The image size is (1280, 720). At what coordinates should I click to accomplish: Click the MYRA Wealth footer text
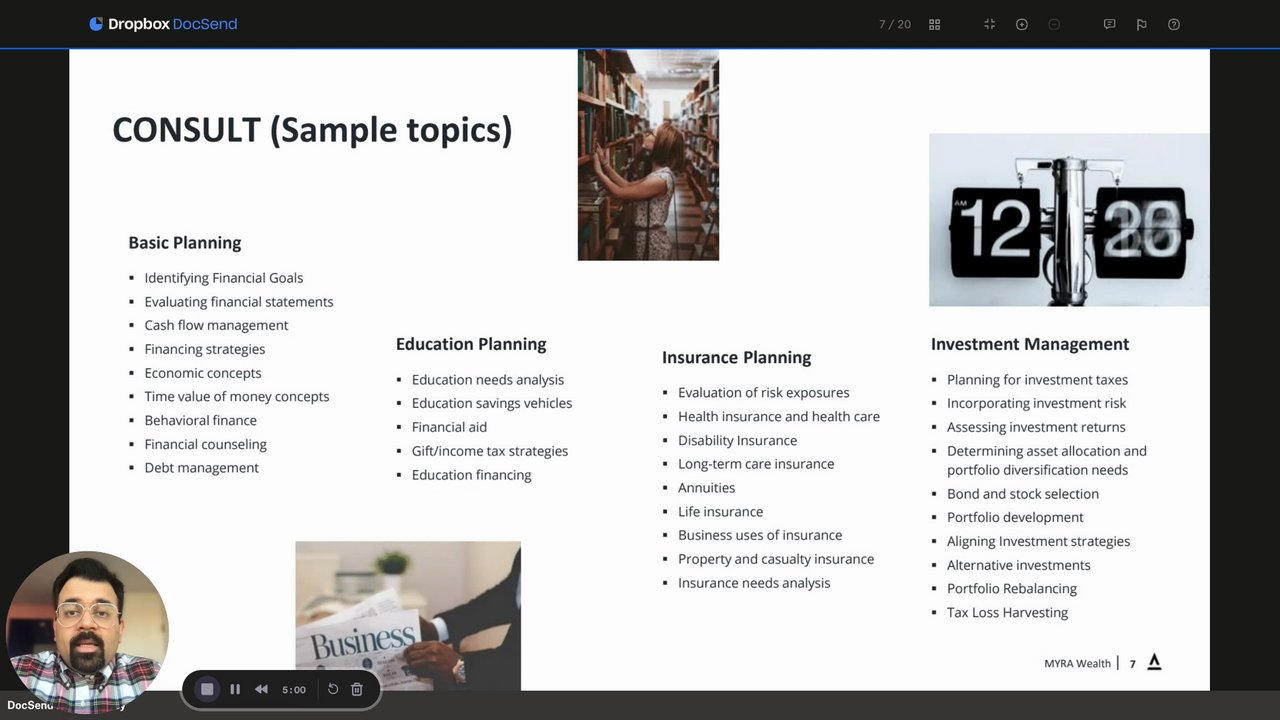1078,663
